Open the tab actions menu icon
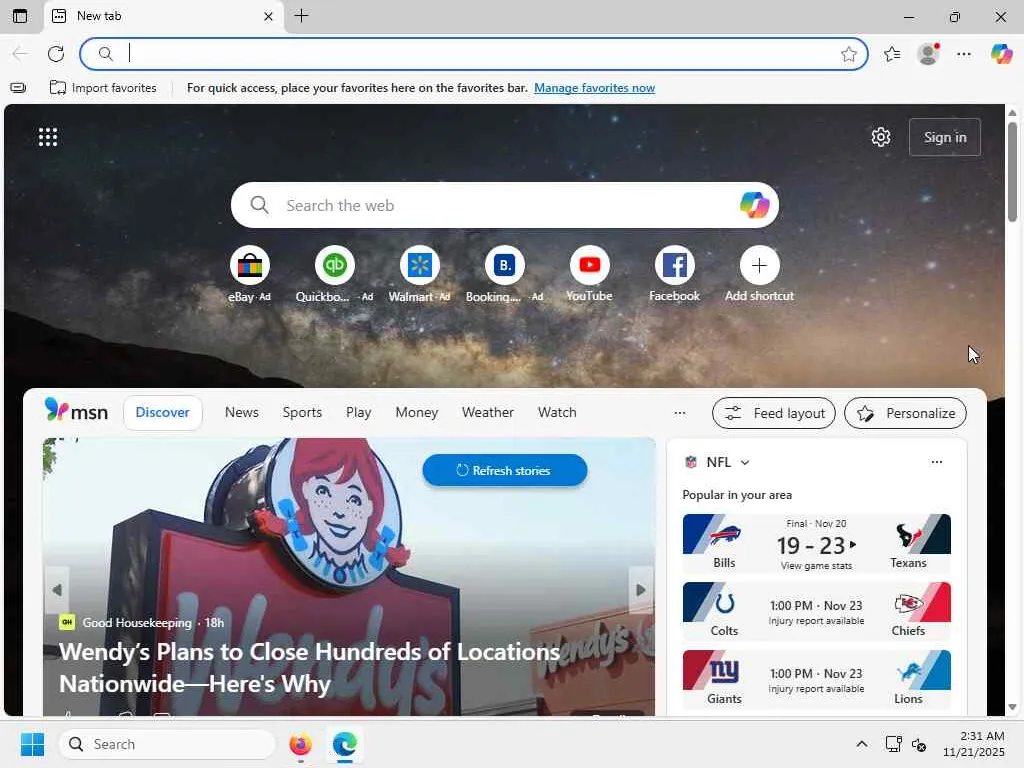The height and width of the screenshot is (768, 1024). pos(20,16)
